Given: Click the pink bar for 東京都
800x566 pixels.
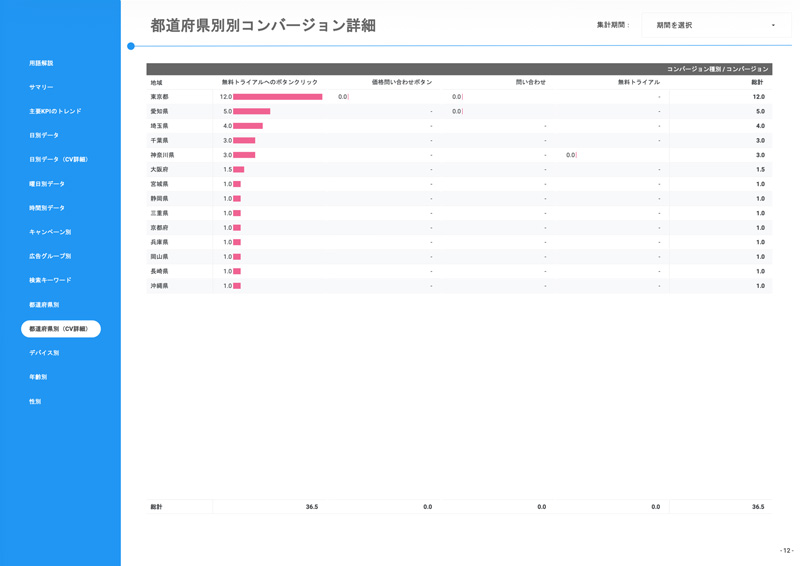Looking at the screenshot, I should coord(277,97).
